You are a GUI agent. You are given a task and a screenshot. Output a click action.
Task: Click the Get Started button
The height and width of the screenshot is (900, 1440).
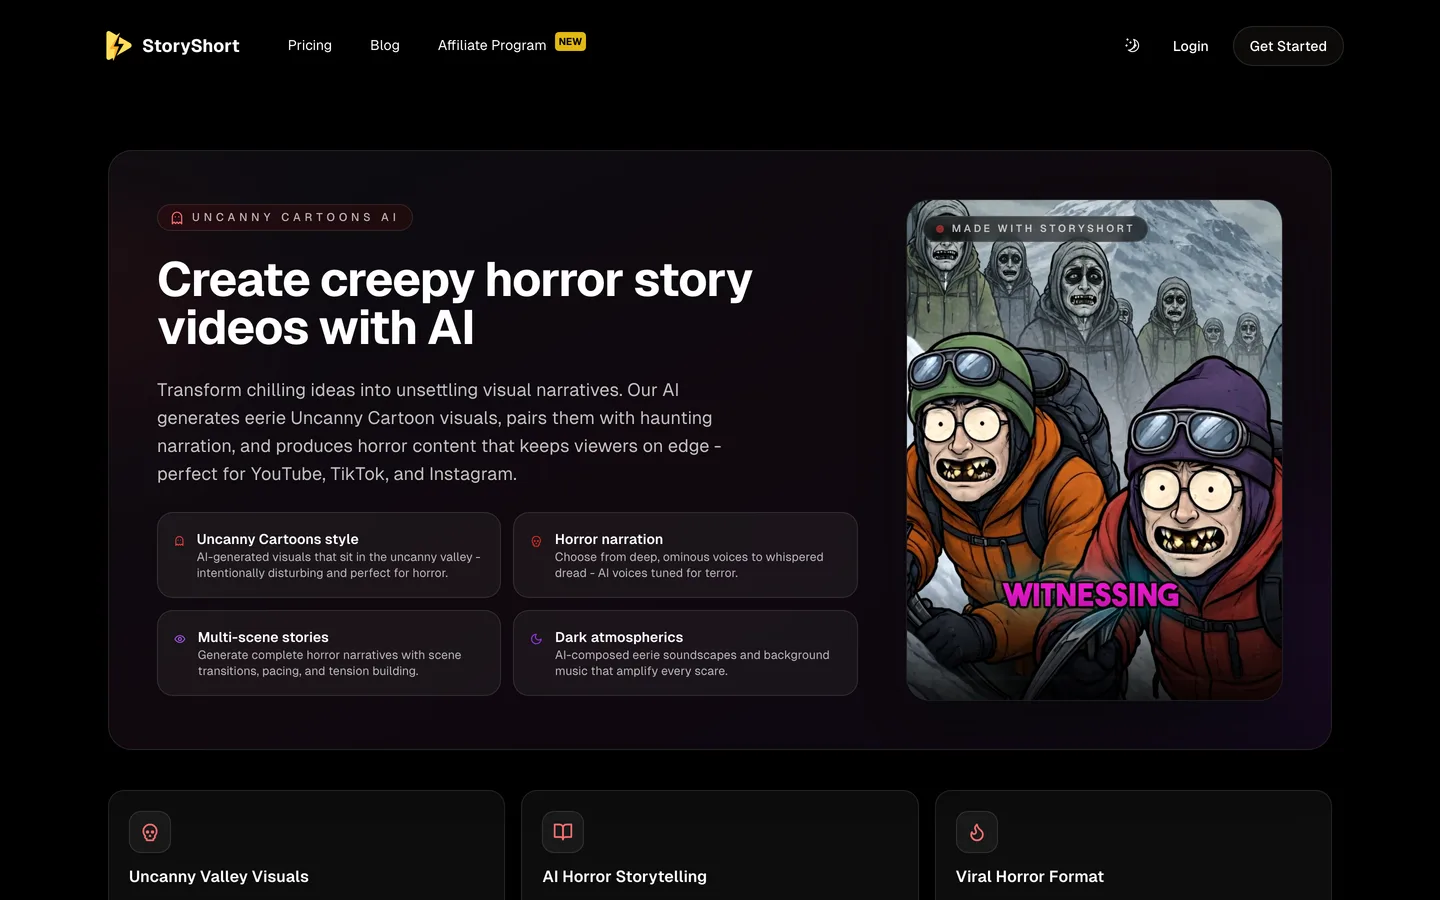coord(1288,46)
